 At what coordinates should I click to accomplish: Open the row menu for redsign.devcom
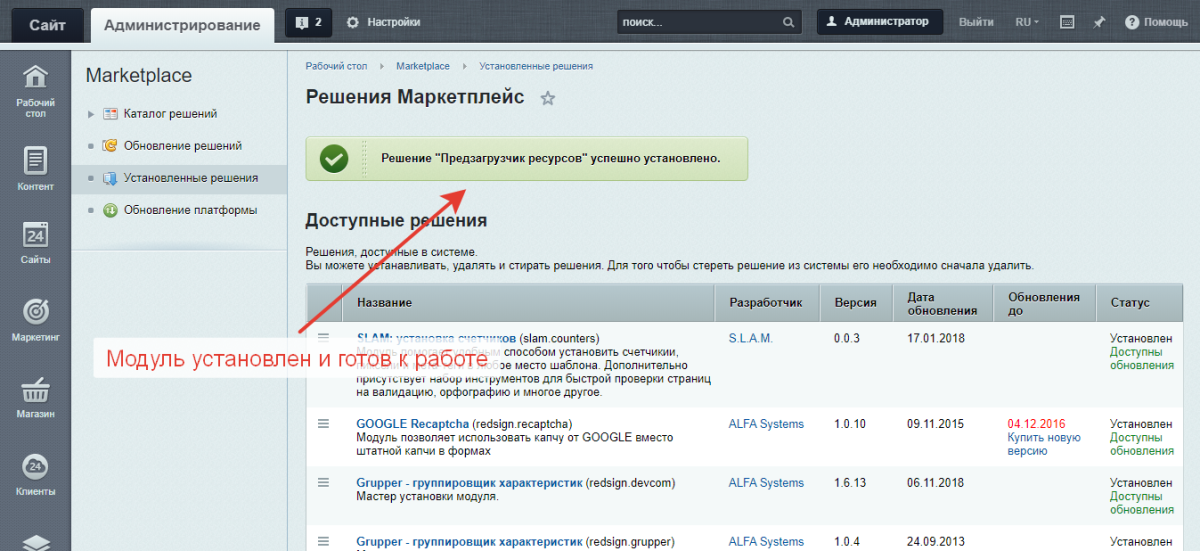pos(323,482)
